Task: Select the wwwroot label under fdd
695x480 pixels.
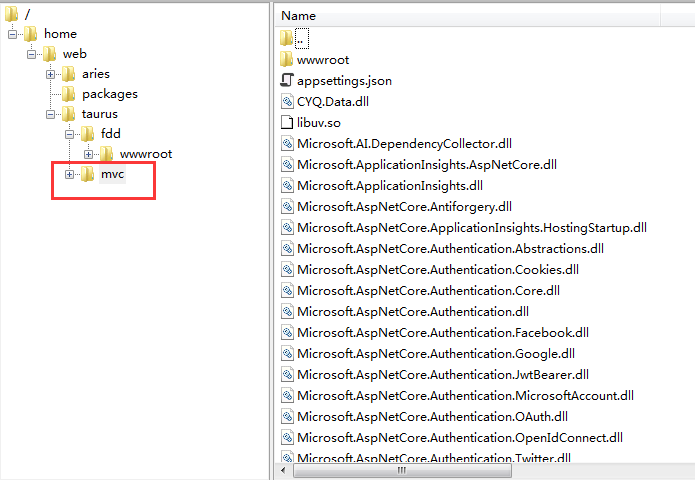Action: pyautogui.click(x=146, y=154)
